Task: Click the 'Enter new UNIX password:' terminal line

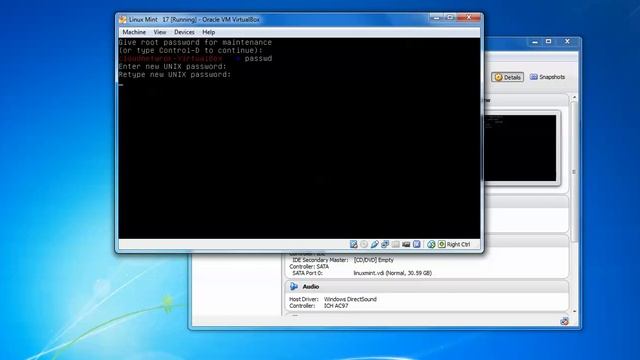Action: pos(172,67)
